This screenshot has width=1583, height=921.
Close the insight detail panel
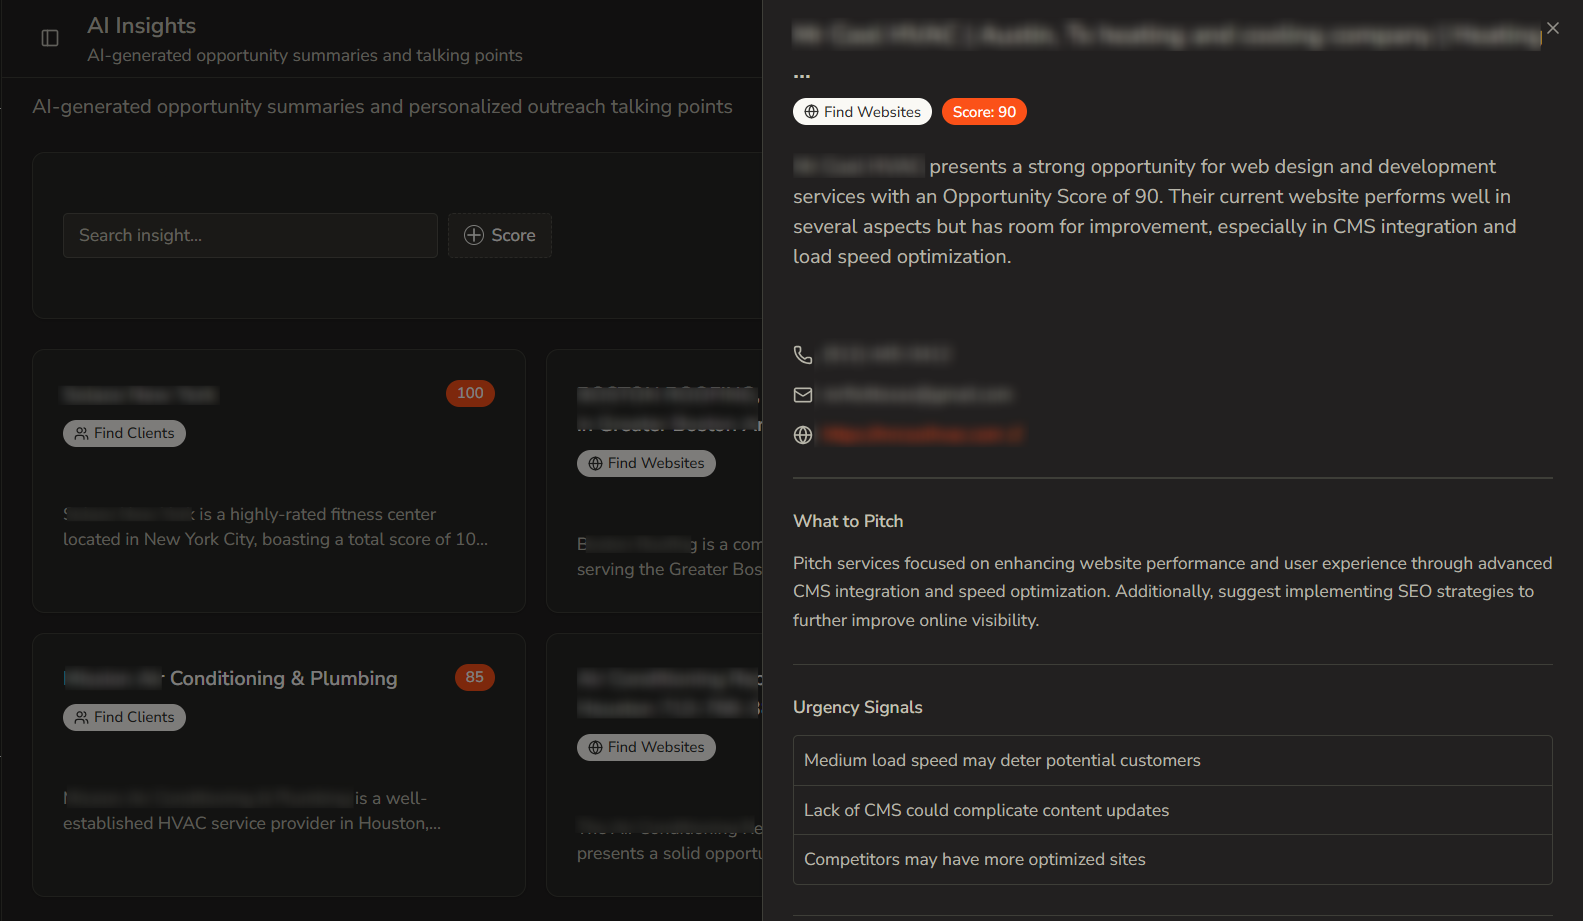pos(1552,28)
